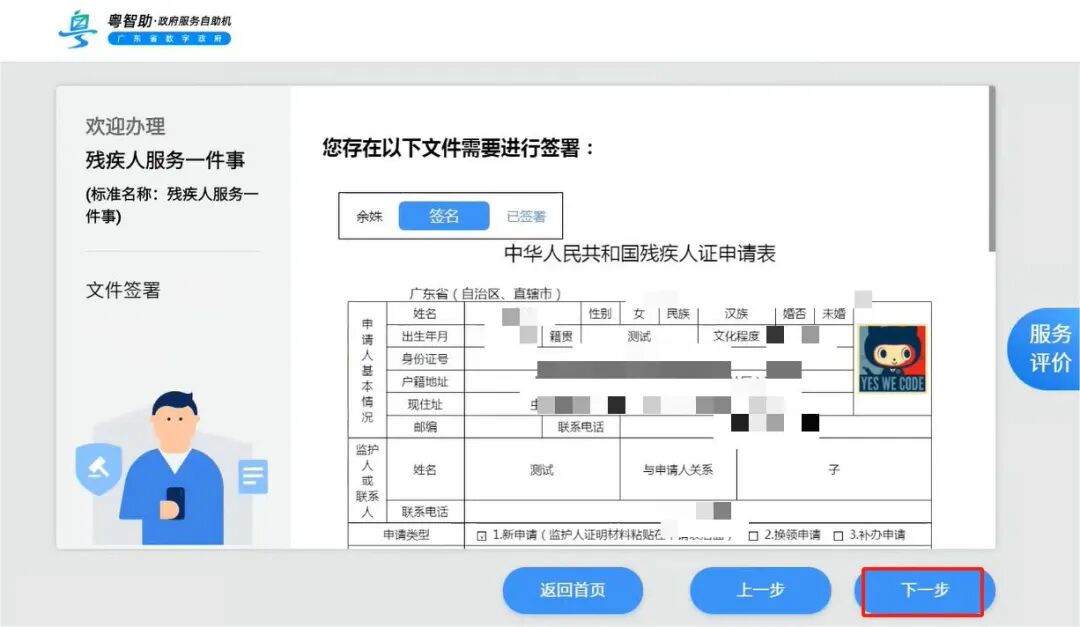The height and width of the screenshot is (627, 1080).
Task: Click the blue document icon
Action: [253, 476]
